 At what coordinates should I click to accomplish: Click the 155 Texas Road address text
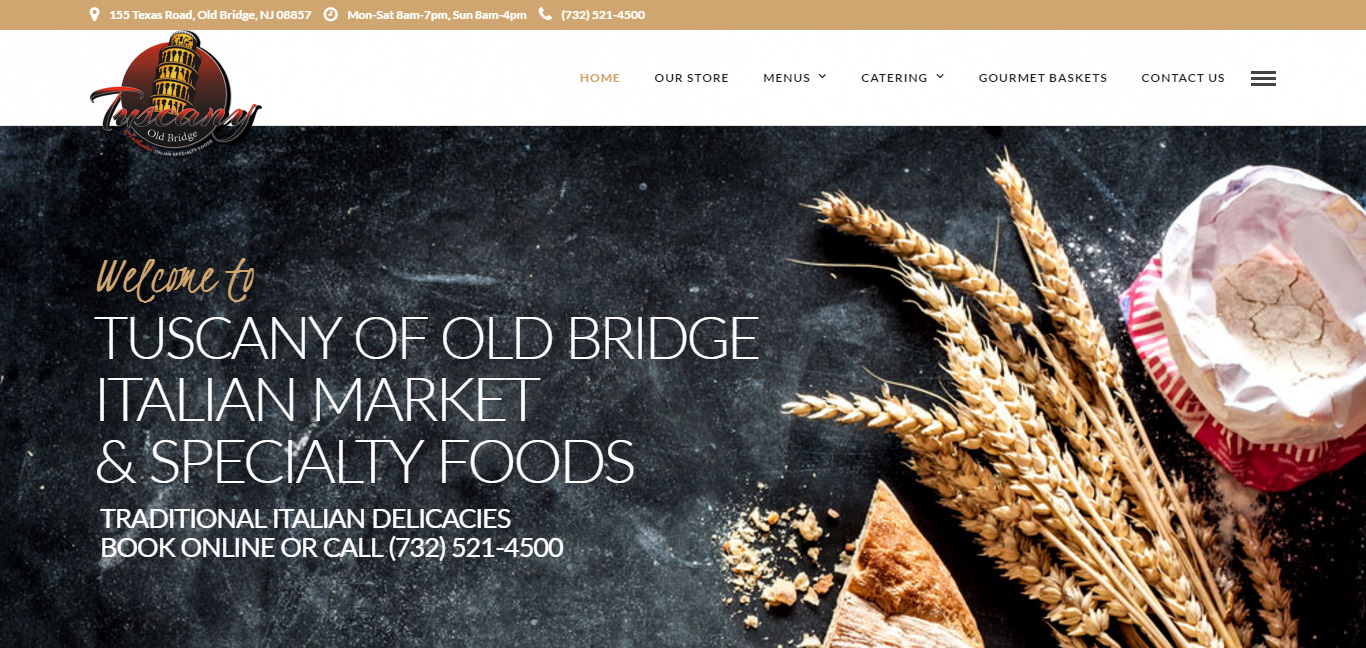[210, 15]
